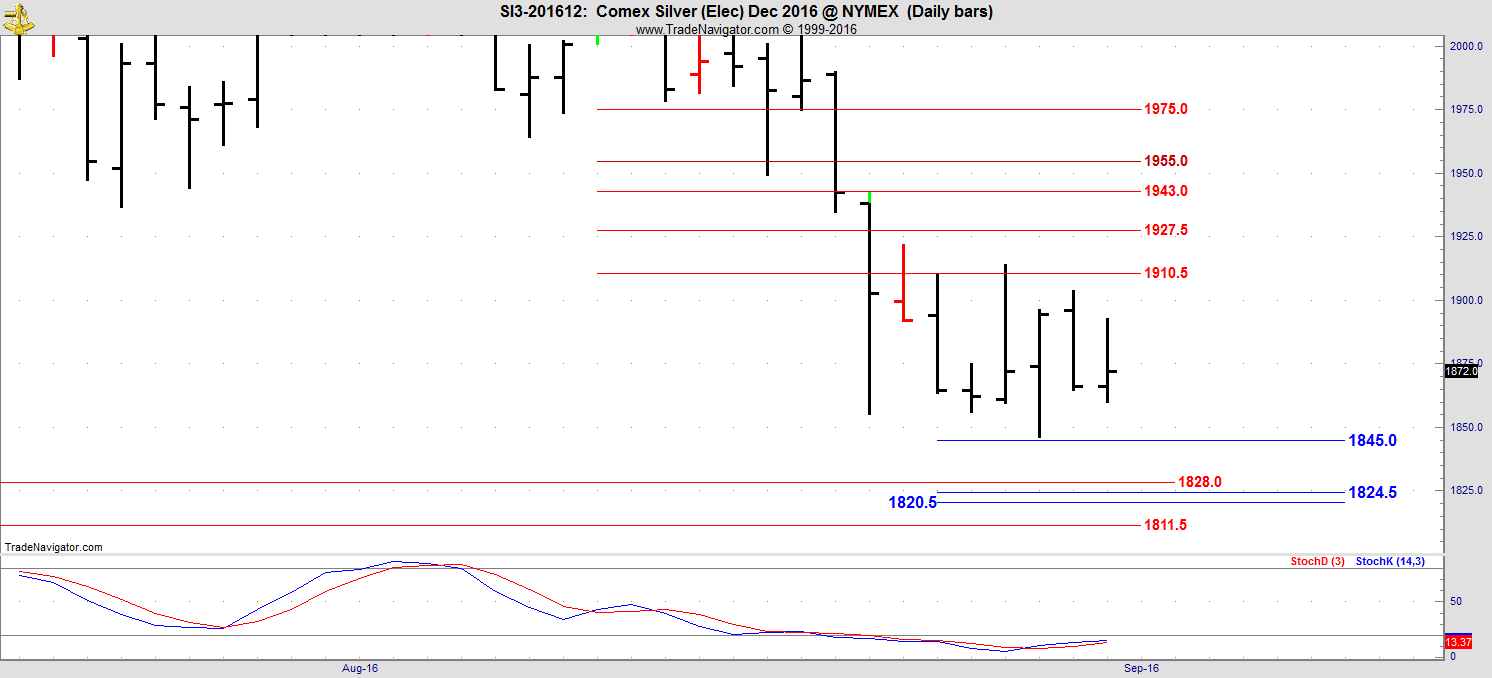Select the 1910.5 red level label
This screenshot has height=678, width=1492.
click(1165, 273)
